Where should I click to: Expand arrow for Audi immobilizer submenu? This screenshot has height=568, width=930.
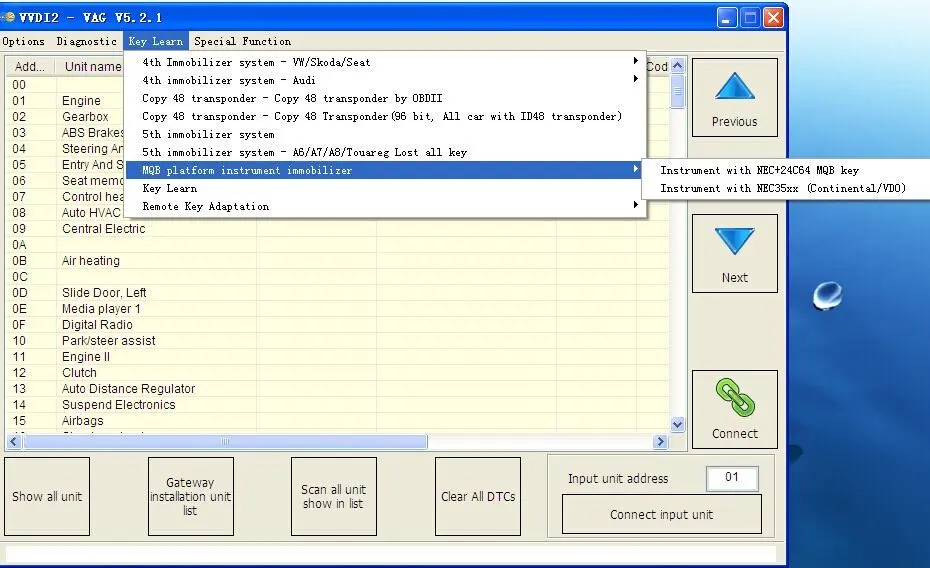tap(635, 78)
